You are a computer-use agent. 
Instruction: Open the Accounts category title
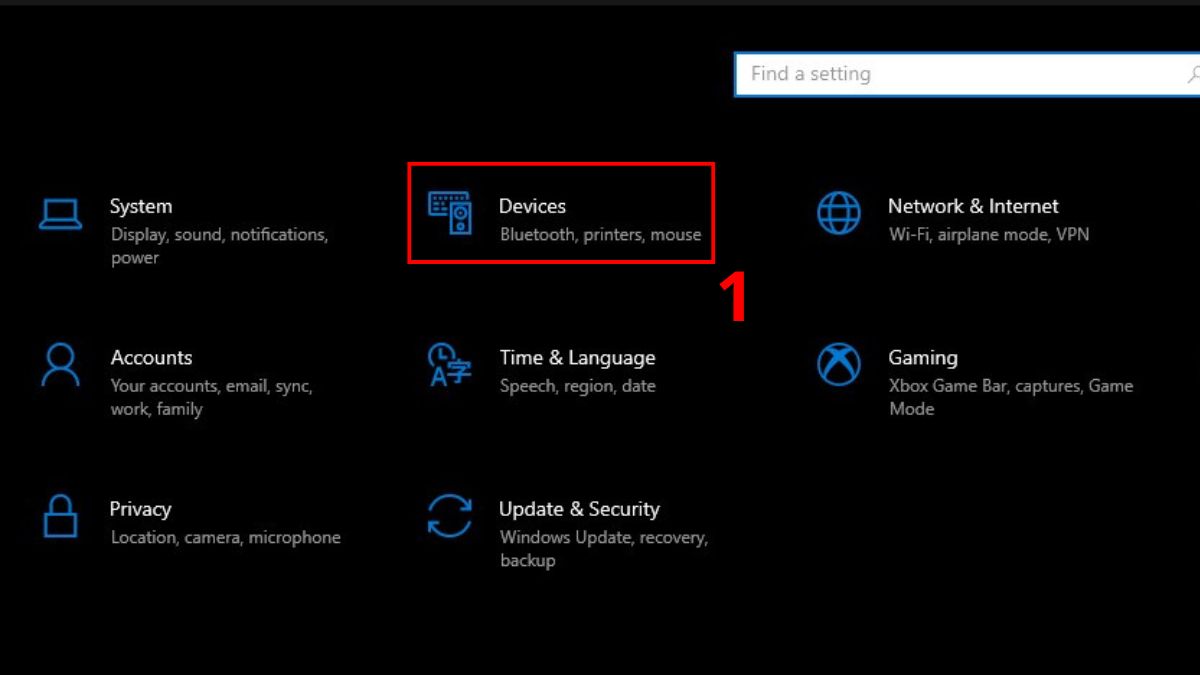[x=151, y=357]
